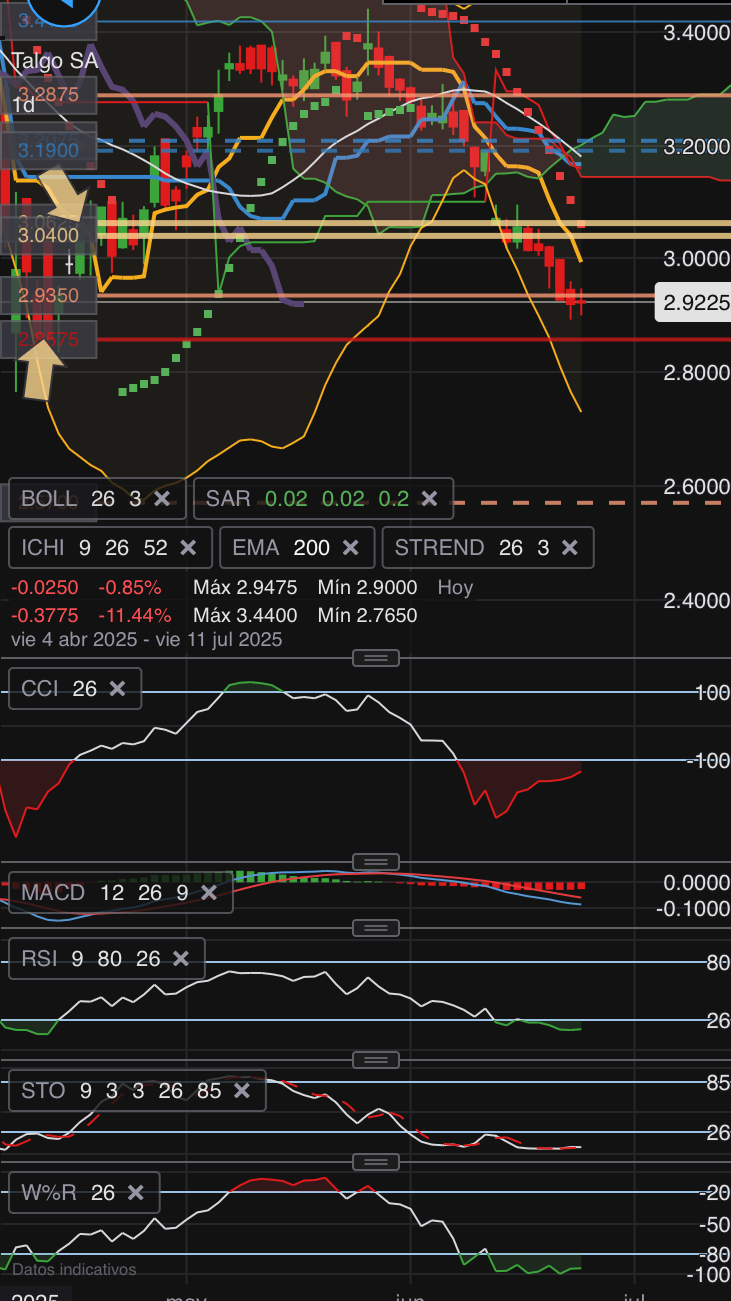The width and height of the screenshot is (731, 1301).
Task: Click the divider handle above W%R panel
Action: pos(376,1161)
